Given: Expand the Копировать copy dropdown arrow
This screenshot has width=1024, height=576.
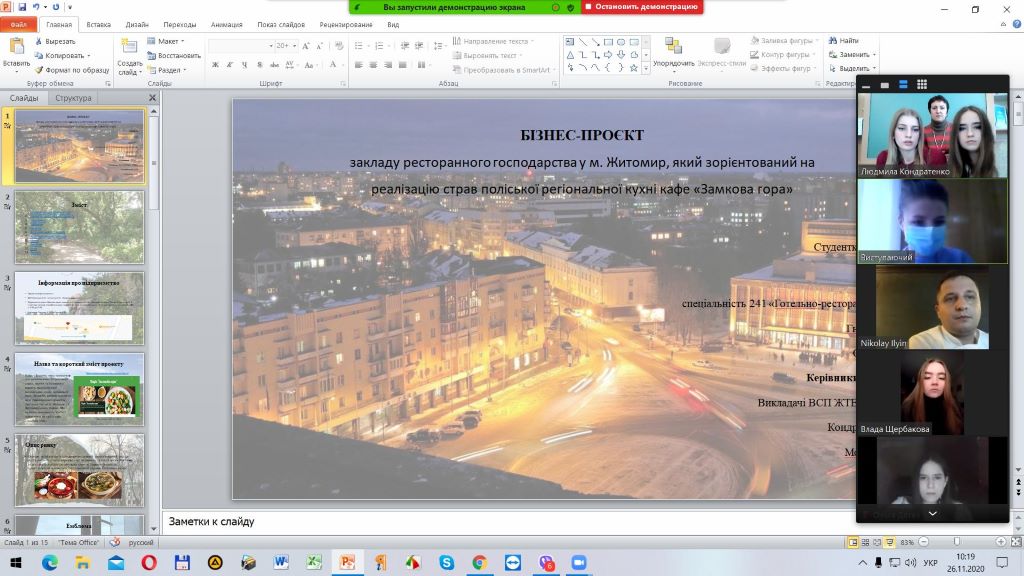Looking at the screenshot, I should tap(89, 56).
